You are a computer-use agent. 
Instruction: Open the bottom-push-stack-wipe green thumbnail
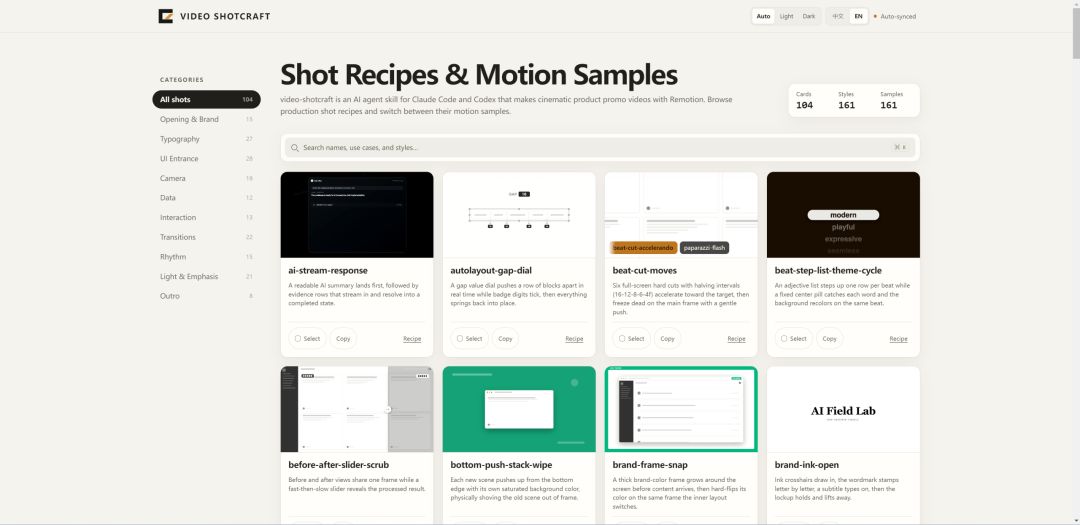click(x=519, y=409)
